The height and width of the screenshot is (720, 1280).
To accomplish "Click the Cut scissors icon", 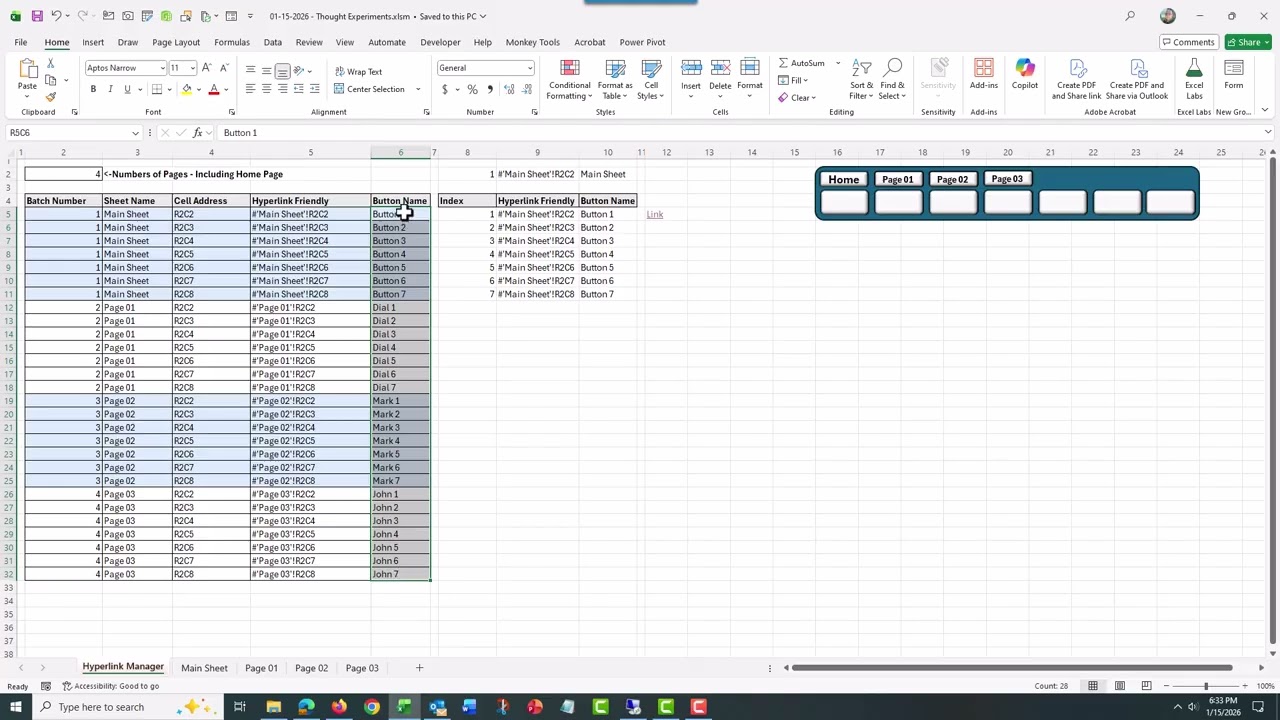I will (x=51, y=64).
